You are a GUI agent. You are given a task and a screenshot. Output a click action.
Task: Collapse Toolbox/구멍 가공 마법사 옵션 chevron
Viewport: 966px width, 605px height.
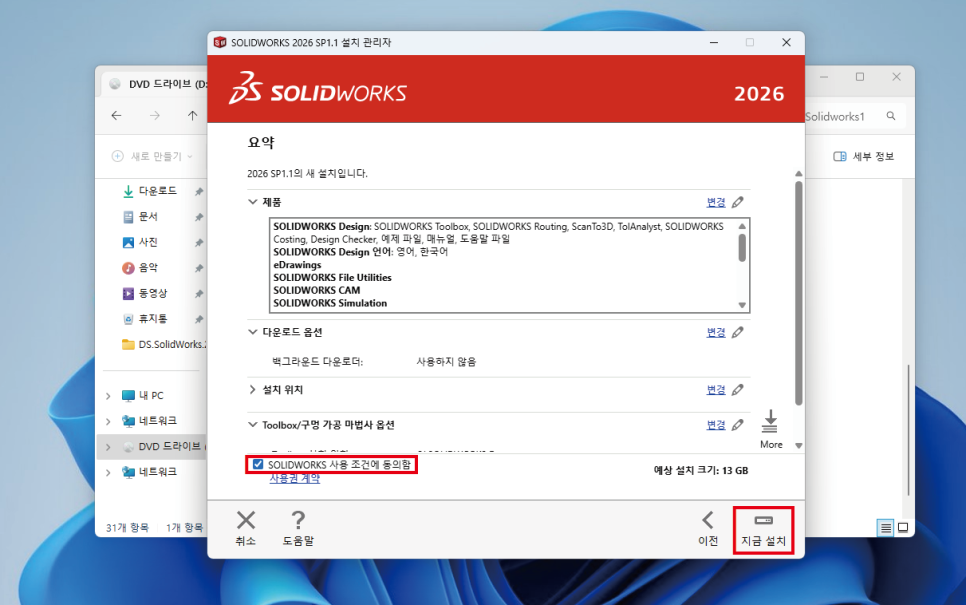(253, 425)
